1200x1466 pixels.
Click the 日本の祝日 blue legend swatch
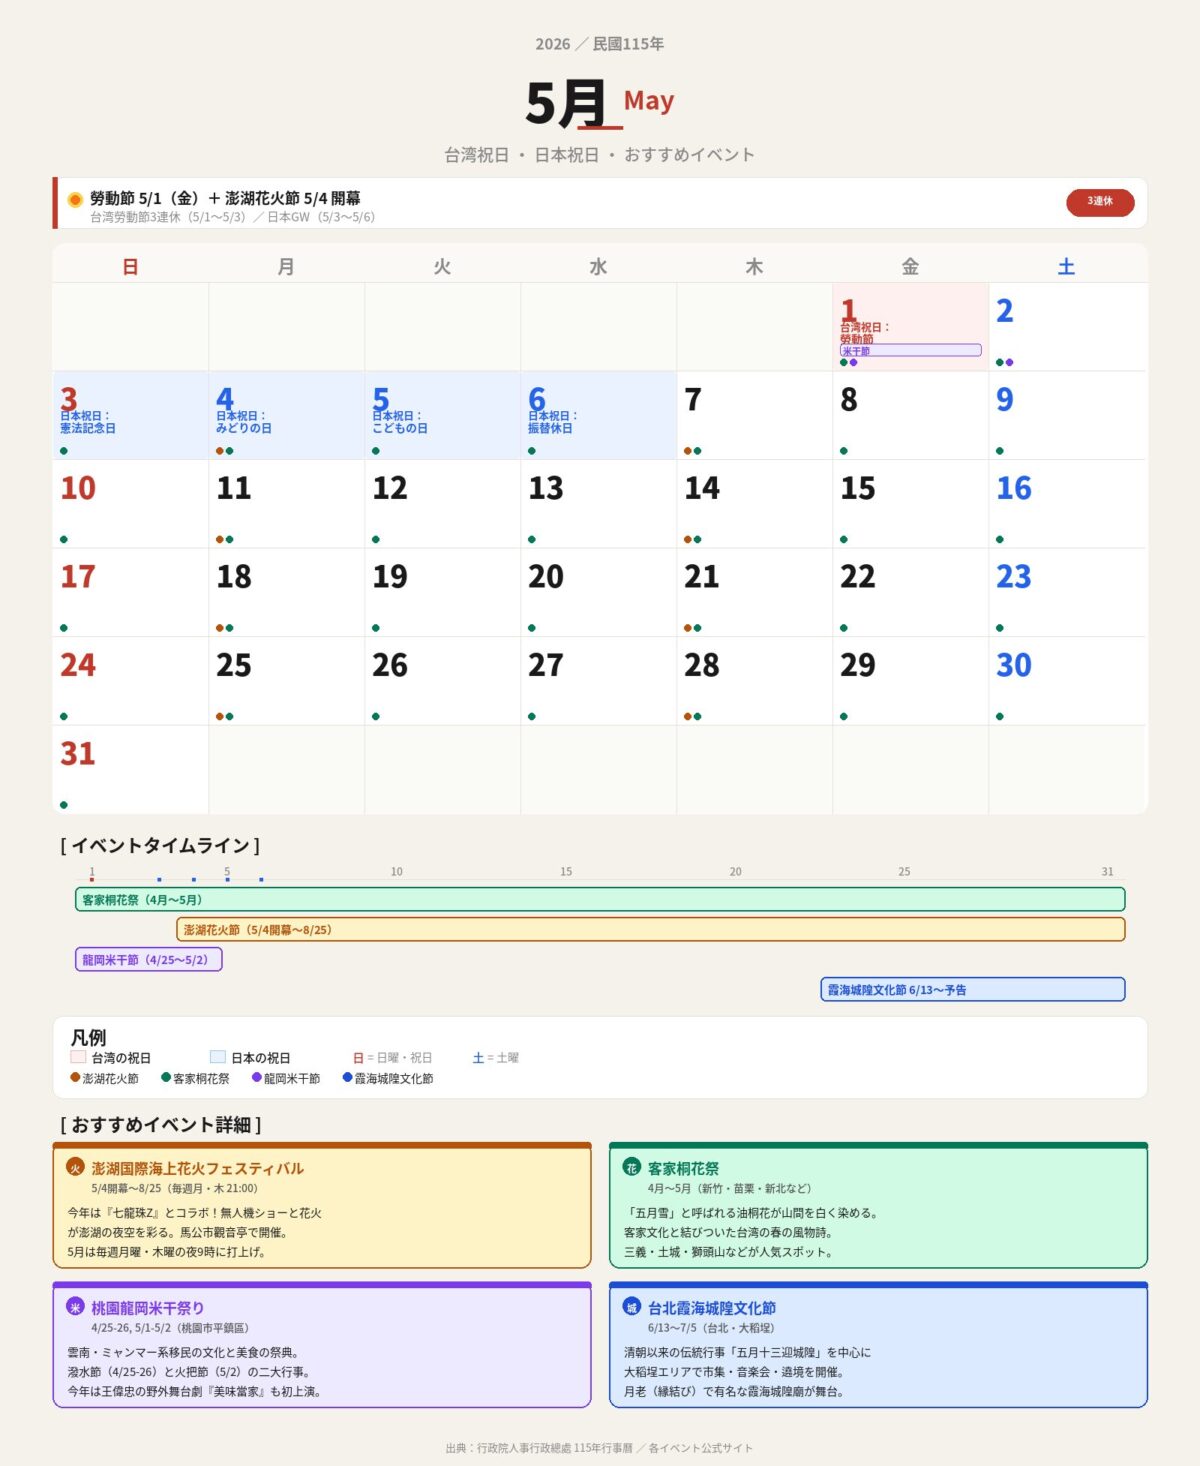pyautogui.click(x=218, y=1057)
